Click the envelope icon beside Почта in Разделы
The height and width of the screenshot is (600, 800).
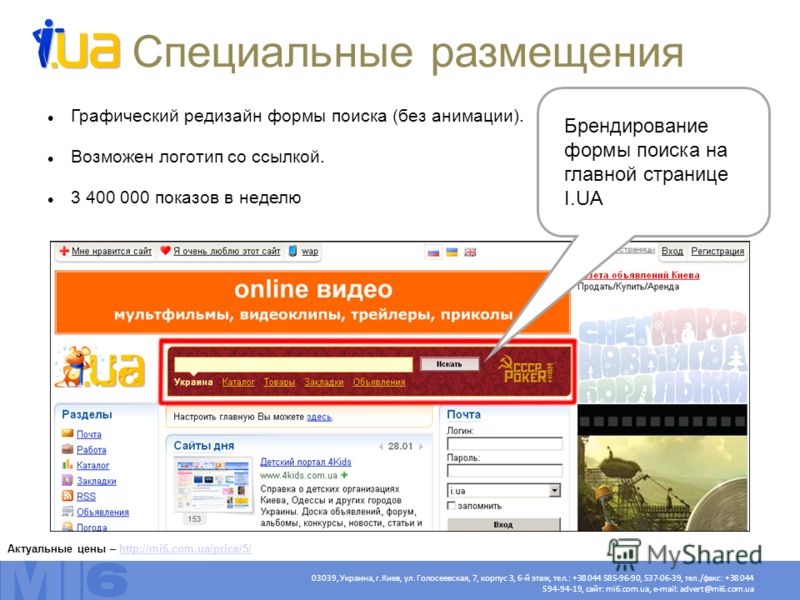[x=67, y=434]
